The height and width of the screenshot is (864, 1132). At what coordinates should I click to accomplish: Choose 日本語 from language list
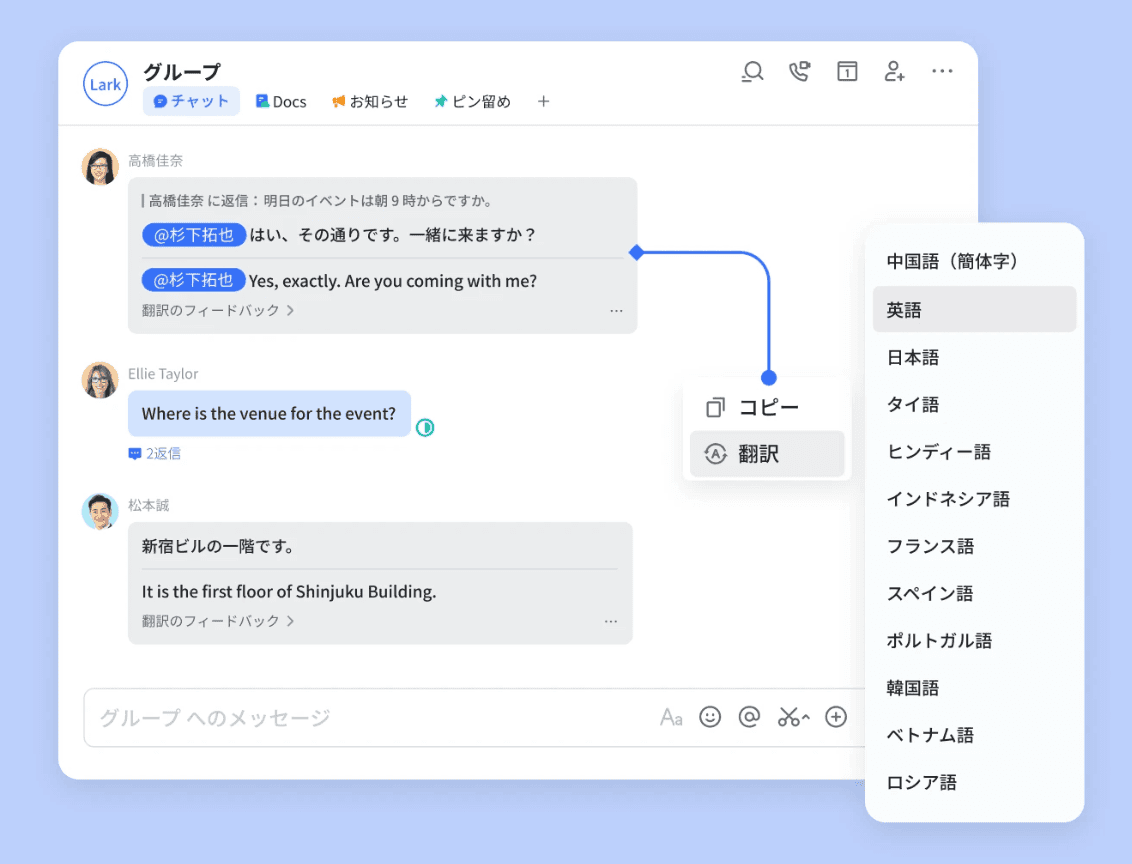tap(974, 357)
